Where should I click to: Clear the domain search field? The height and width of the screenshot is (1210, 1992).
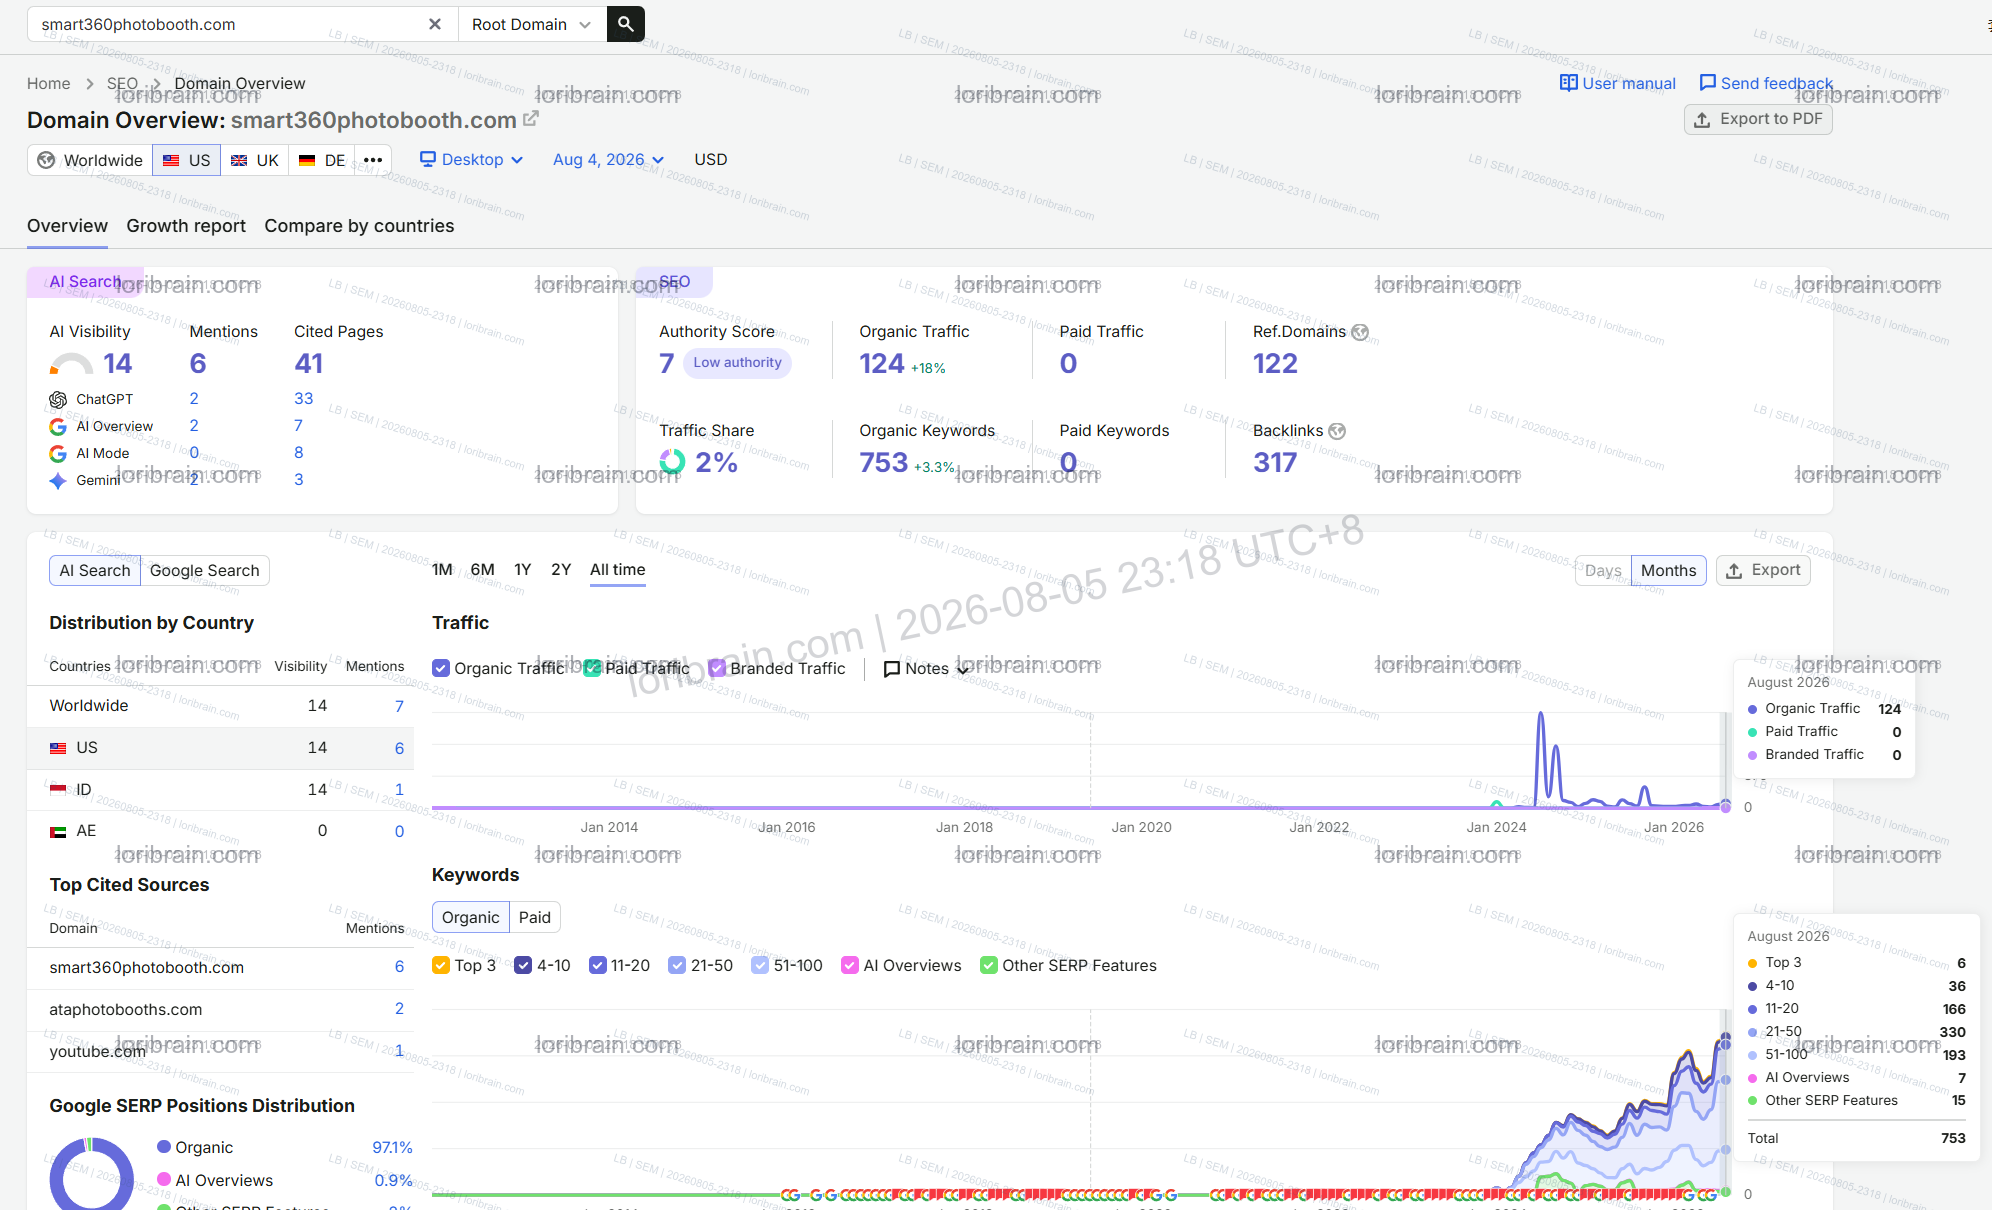[x=435, y=24]
